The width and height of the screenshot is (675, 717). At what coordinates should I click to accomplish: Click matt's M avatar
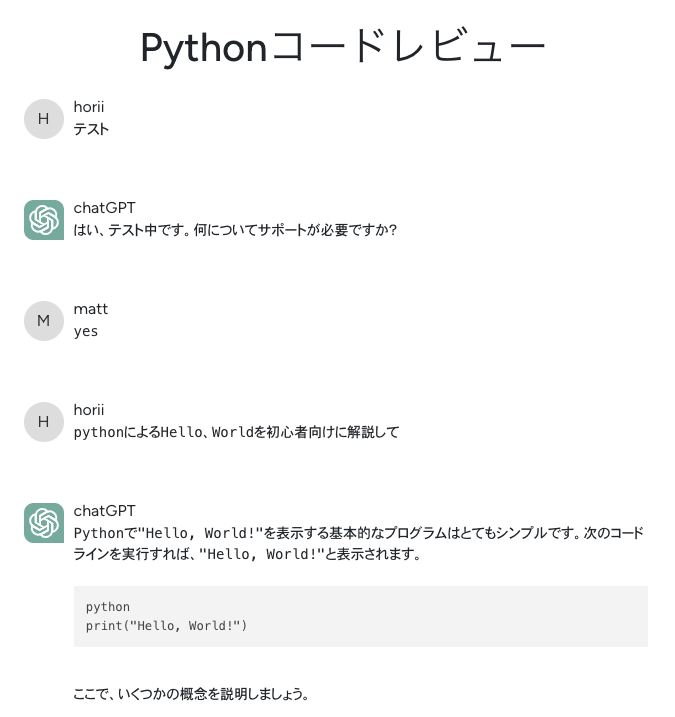(x=43, y=321)
